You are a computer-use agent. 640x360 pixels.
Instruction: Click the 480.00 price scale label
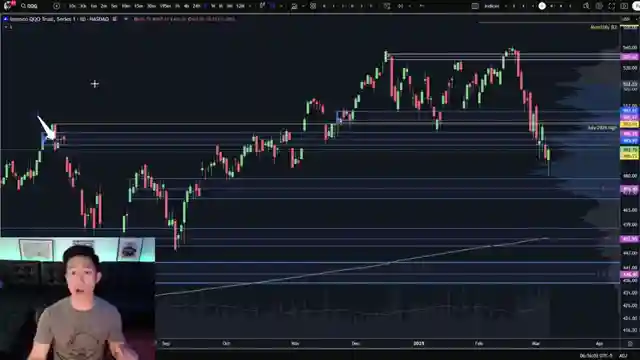pyautogui.click(x=630, y=176)
